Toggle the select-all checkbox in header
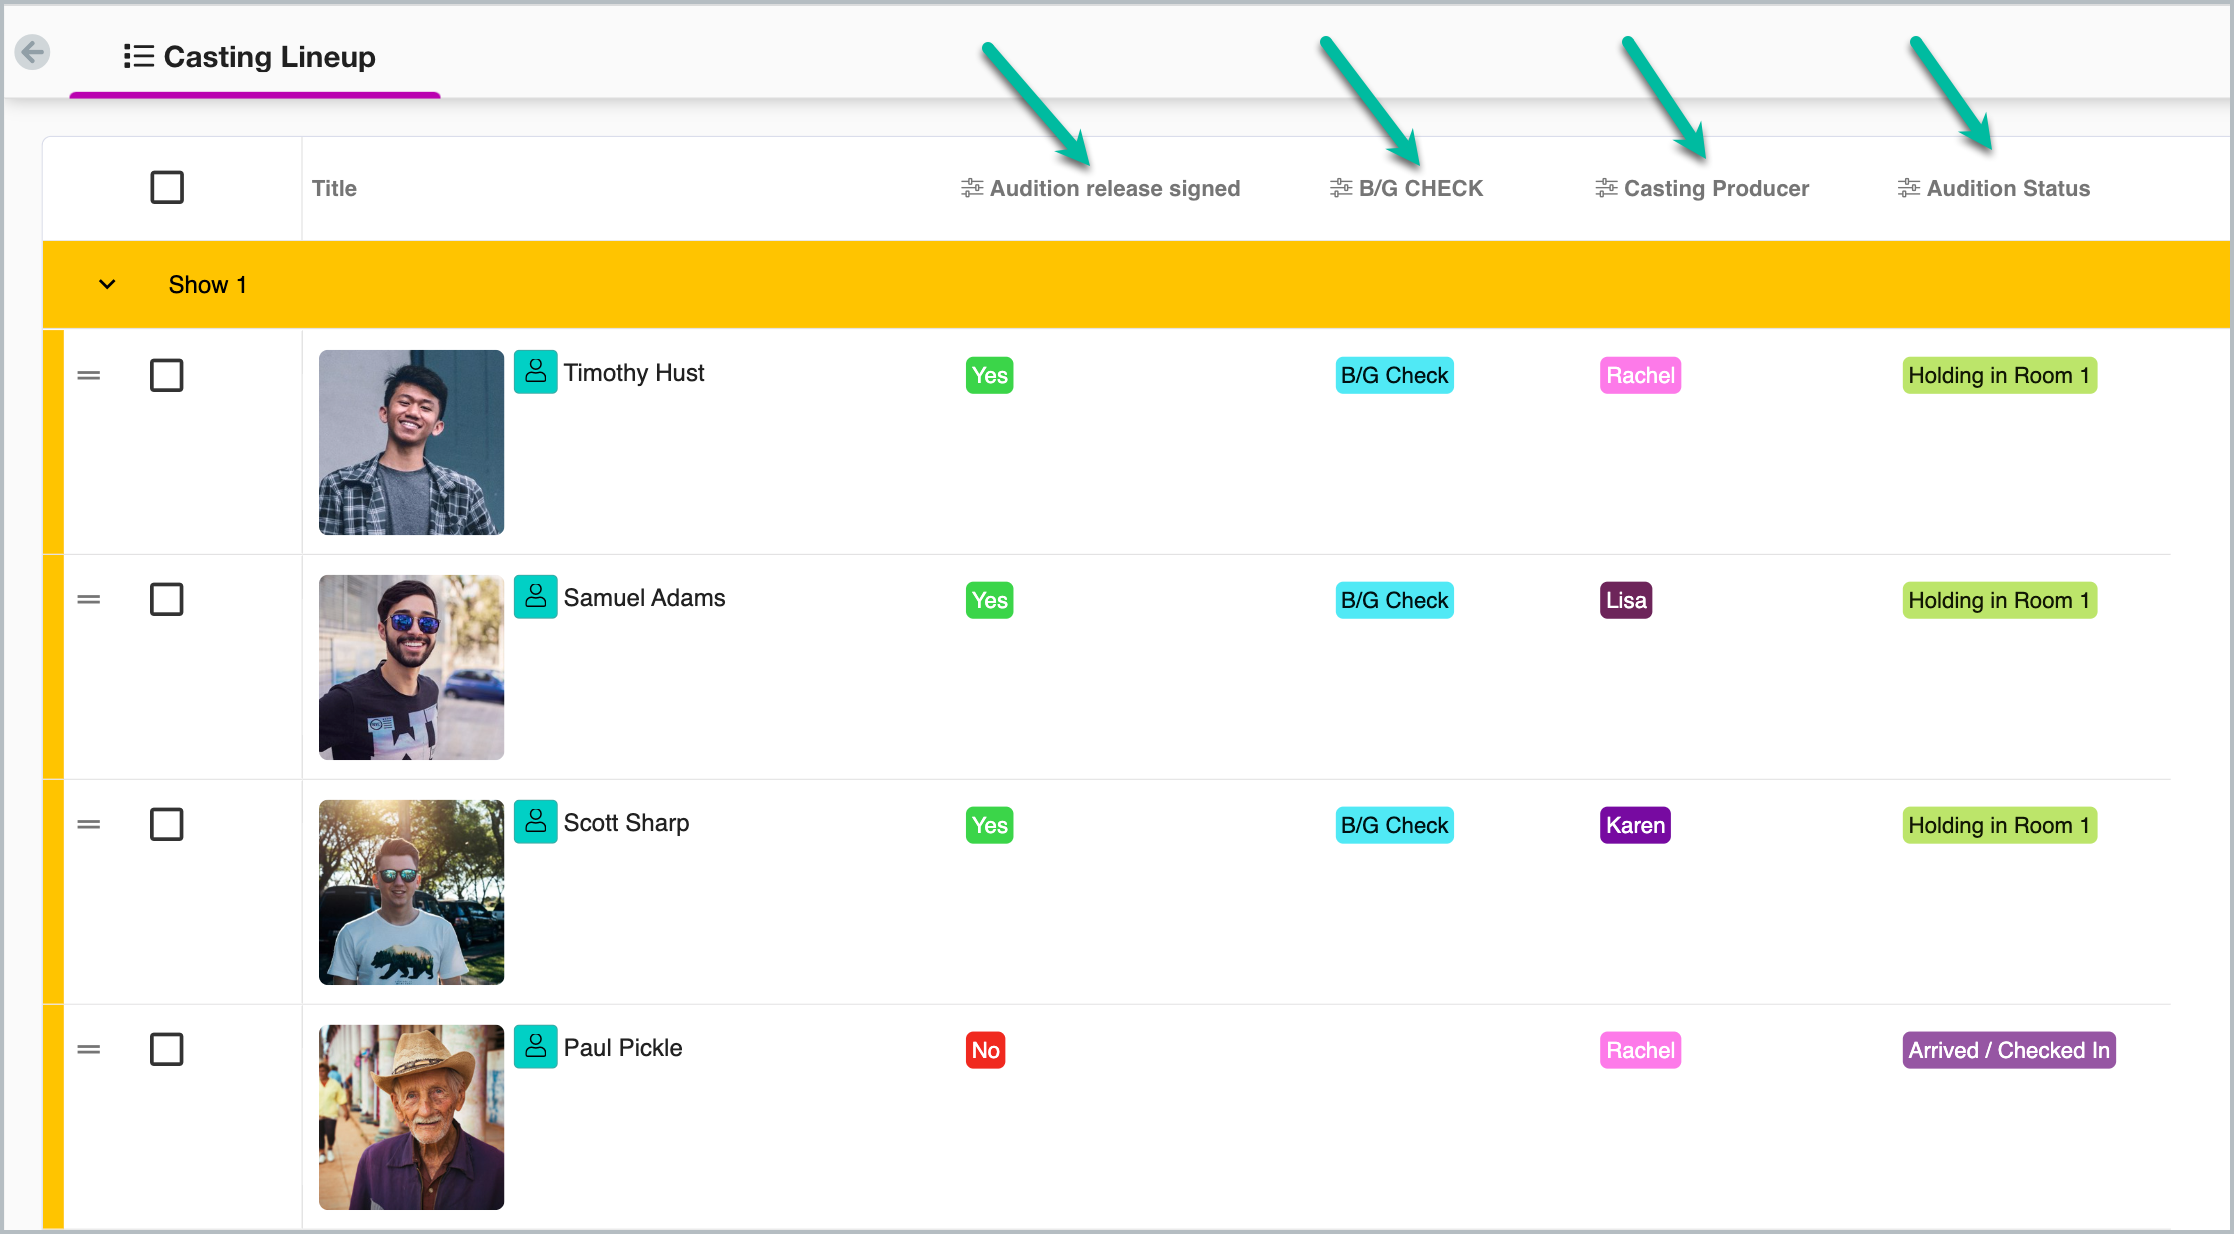Viewport: 2234px width, 1234px height. click(x=167, y=188)
